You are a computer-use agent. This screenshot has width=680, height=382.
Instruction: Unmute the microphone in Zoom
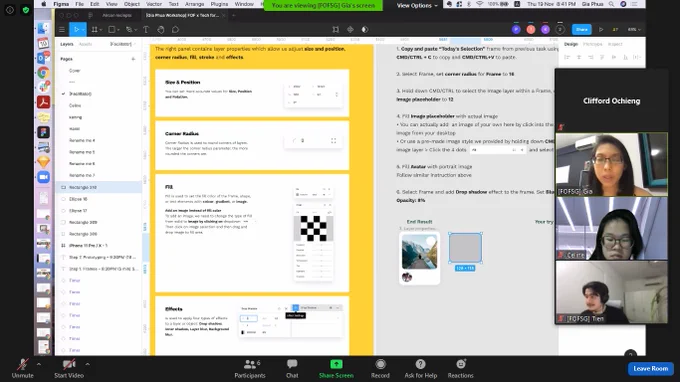coord(23,369)
